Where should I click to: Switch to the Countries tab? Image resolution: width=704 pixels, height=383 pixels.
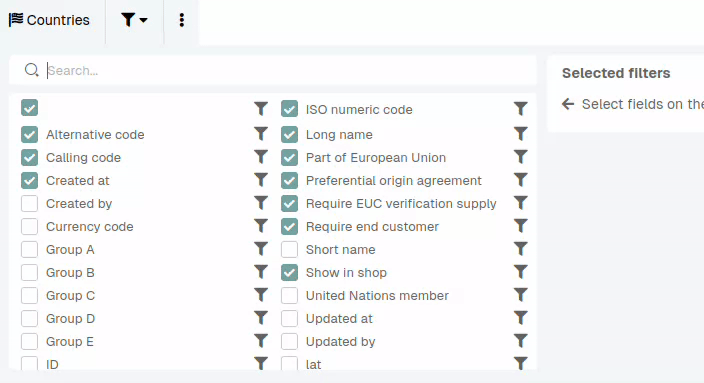[x=49, y=20]
